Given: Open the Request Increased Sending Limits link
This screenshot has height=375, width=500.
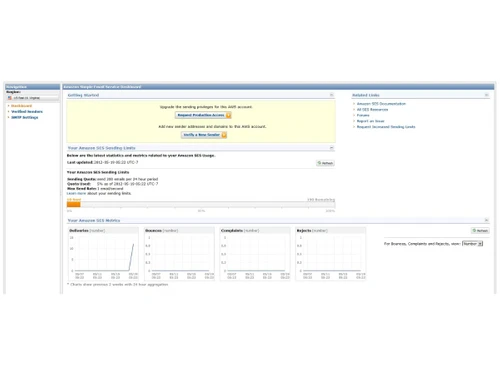Looking at the screenshot, I should [x=386, y=127].
